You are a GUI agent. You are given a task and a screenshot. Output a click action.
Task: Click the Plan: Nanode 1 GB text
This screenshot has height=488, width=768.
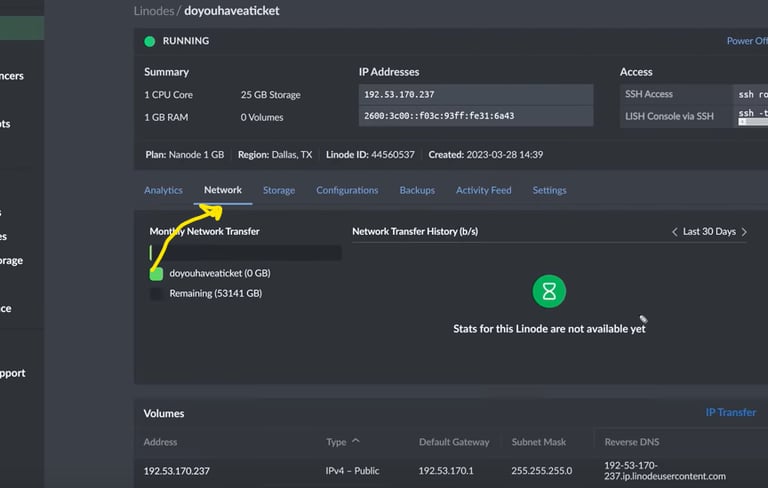[185, 155]
